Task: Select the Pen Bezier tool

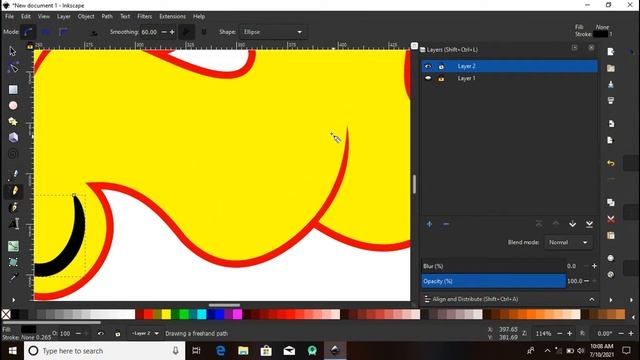Action: tap(14, 175)
